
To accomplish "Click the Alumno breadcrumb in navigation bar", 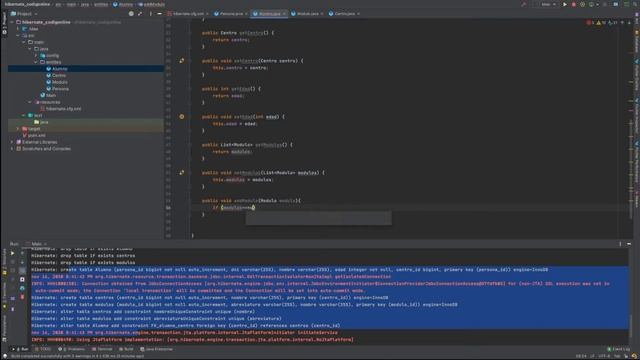I will (123, 4).
